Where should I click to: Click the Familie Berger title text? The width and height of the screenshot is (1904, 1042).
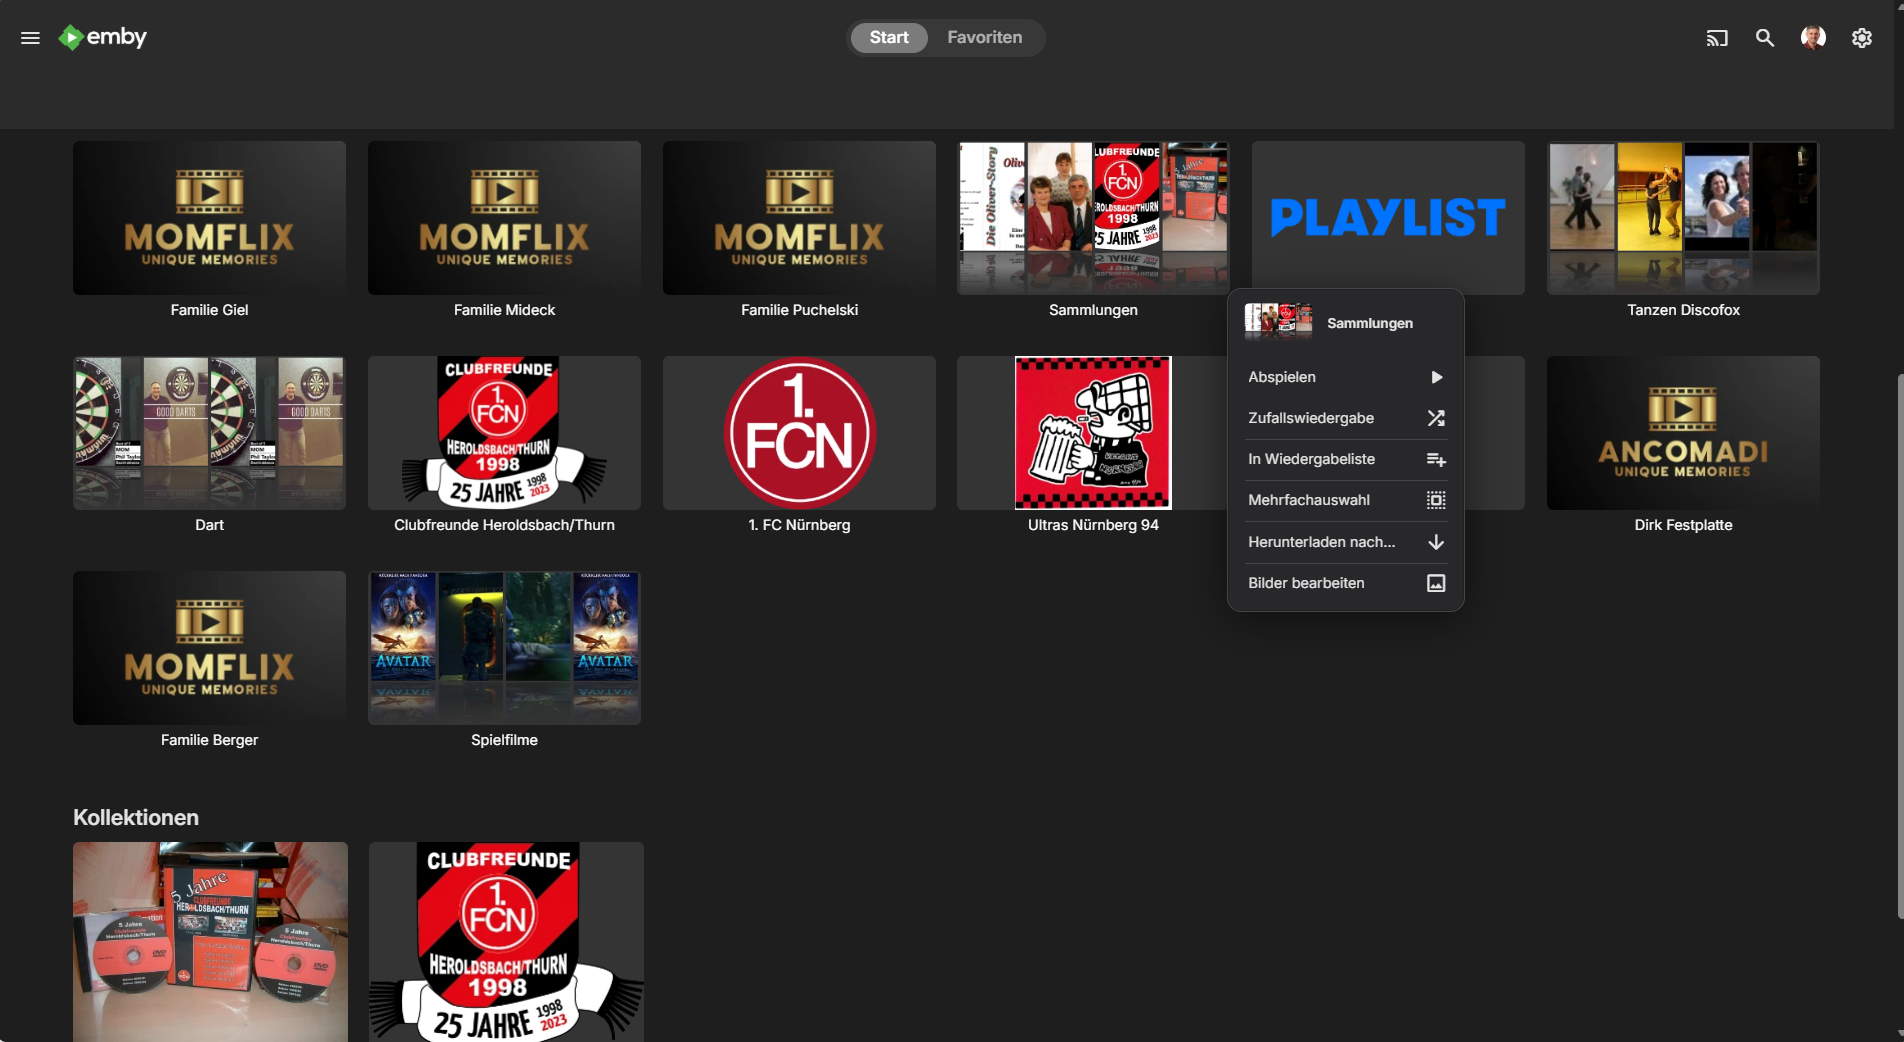click(209, 740)
